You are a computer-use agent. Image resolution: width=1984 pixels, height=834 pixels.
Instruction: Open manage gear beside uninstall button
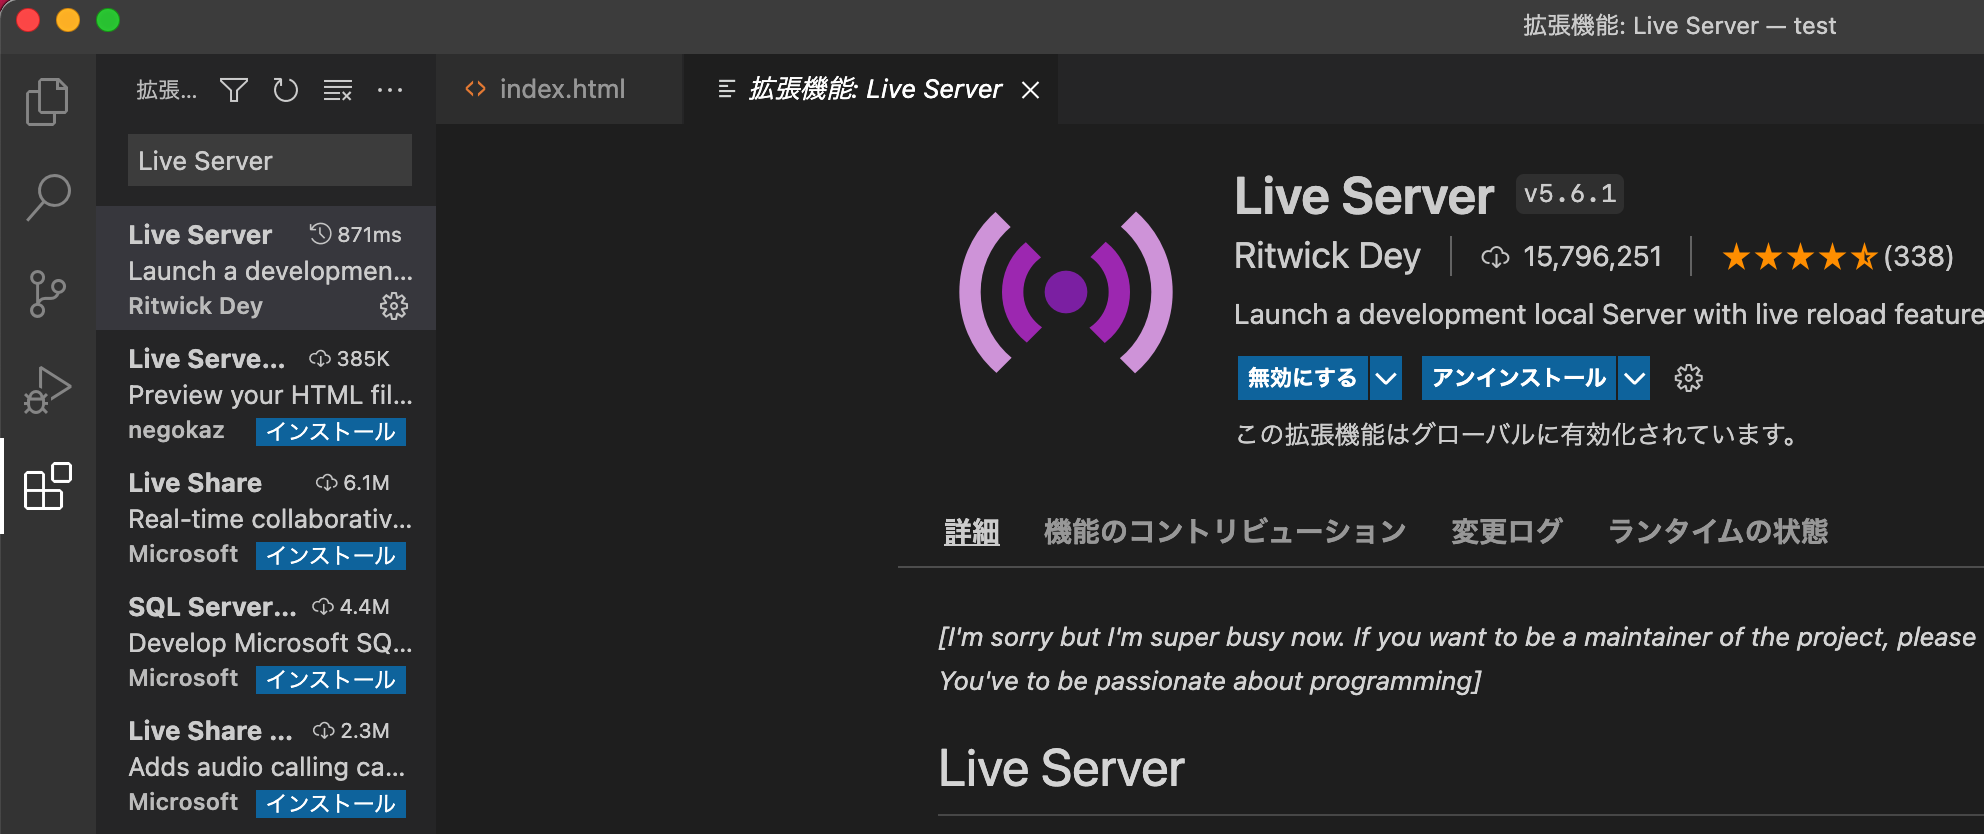1688,378
